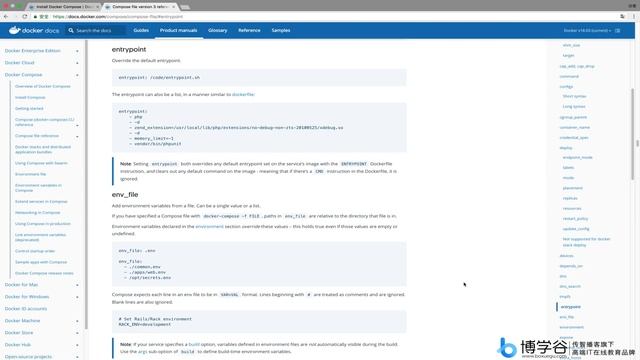This screenshot has height=360, width=640.
Task: Jump to endpoint_mode in contents list
Action: click(x=578, y=158)
